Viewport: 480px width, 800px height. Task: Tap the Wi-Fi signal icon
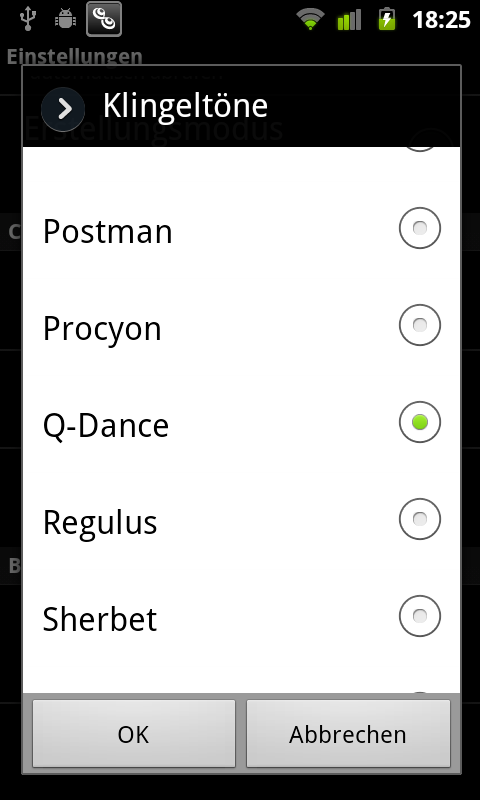tap(311, 20)
